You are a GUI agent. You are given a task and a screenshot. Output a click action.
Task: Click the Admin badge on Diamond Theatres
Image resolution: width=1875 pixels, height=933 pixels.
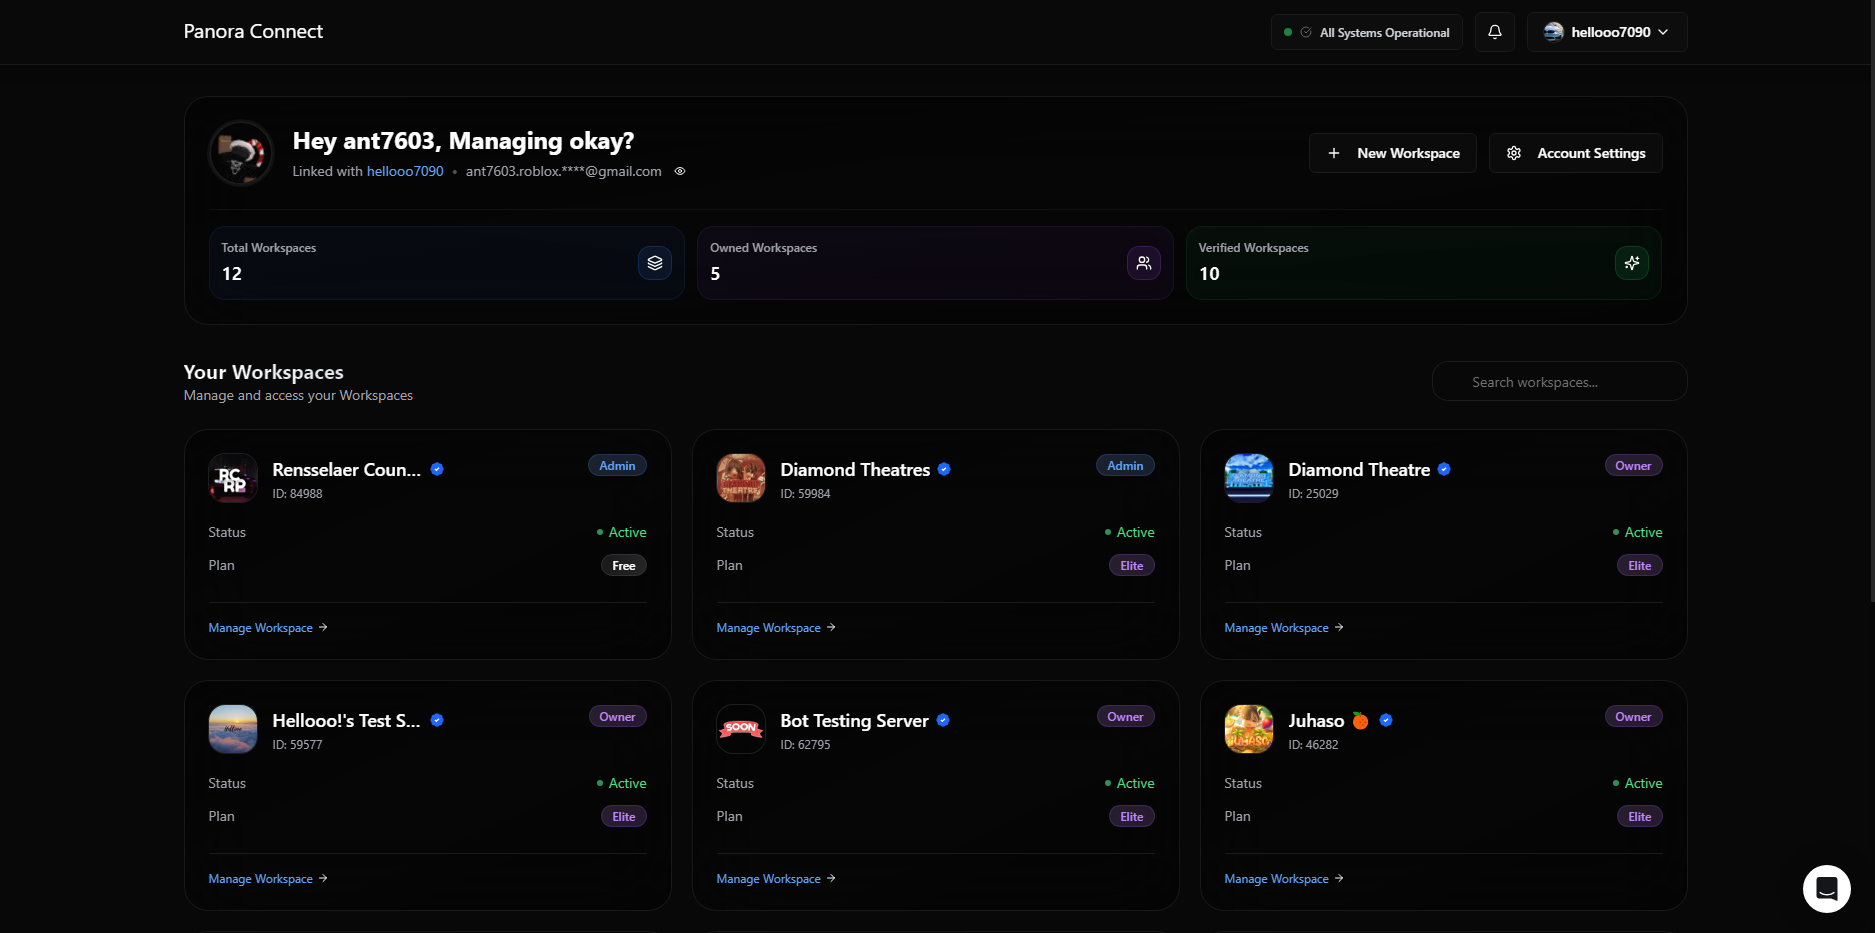tap(1125, 464)
